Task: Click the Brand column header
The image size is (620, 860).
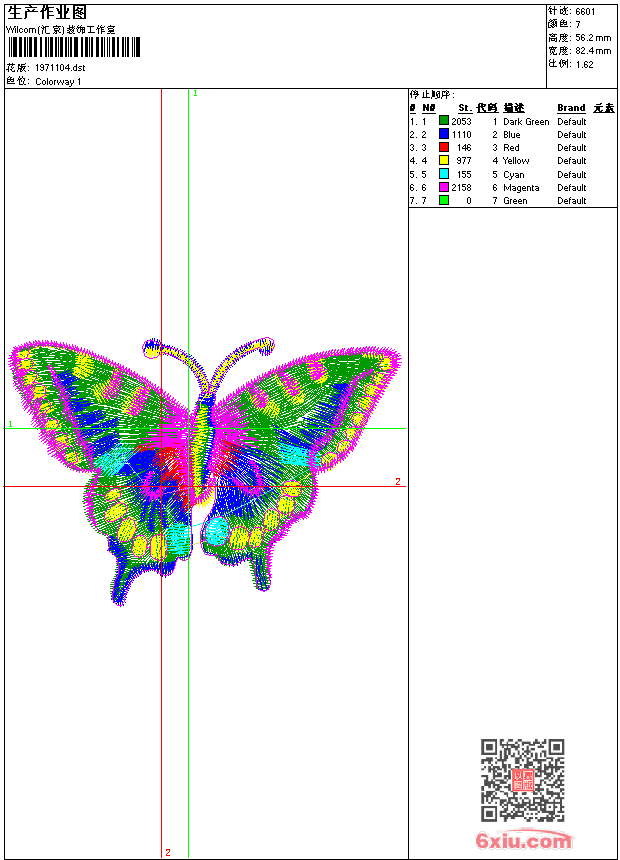Action: point(571,108)
